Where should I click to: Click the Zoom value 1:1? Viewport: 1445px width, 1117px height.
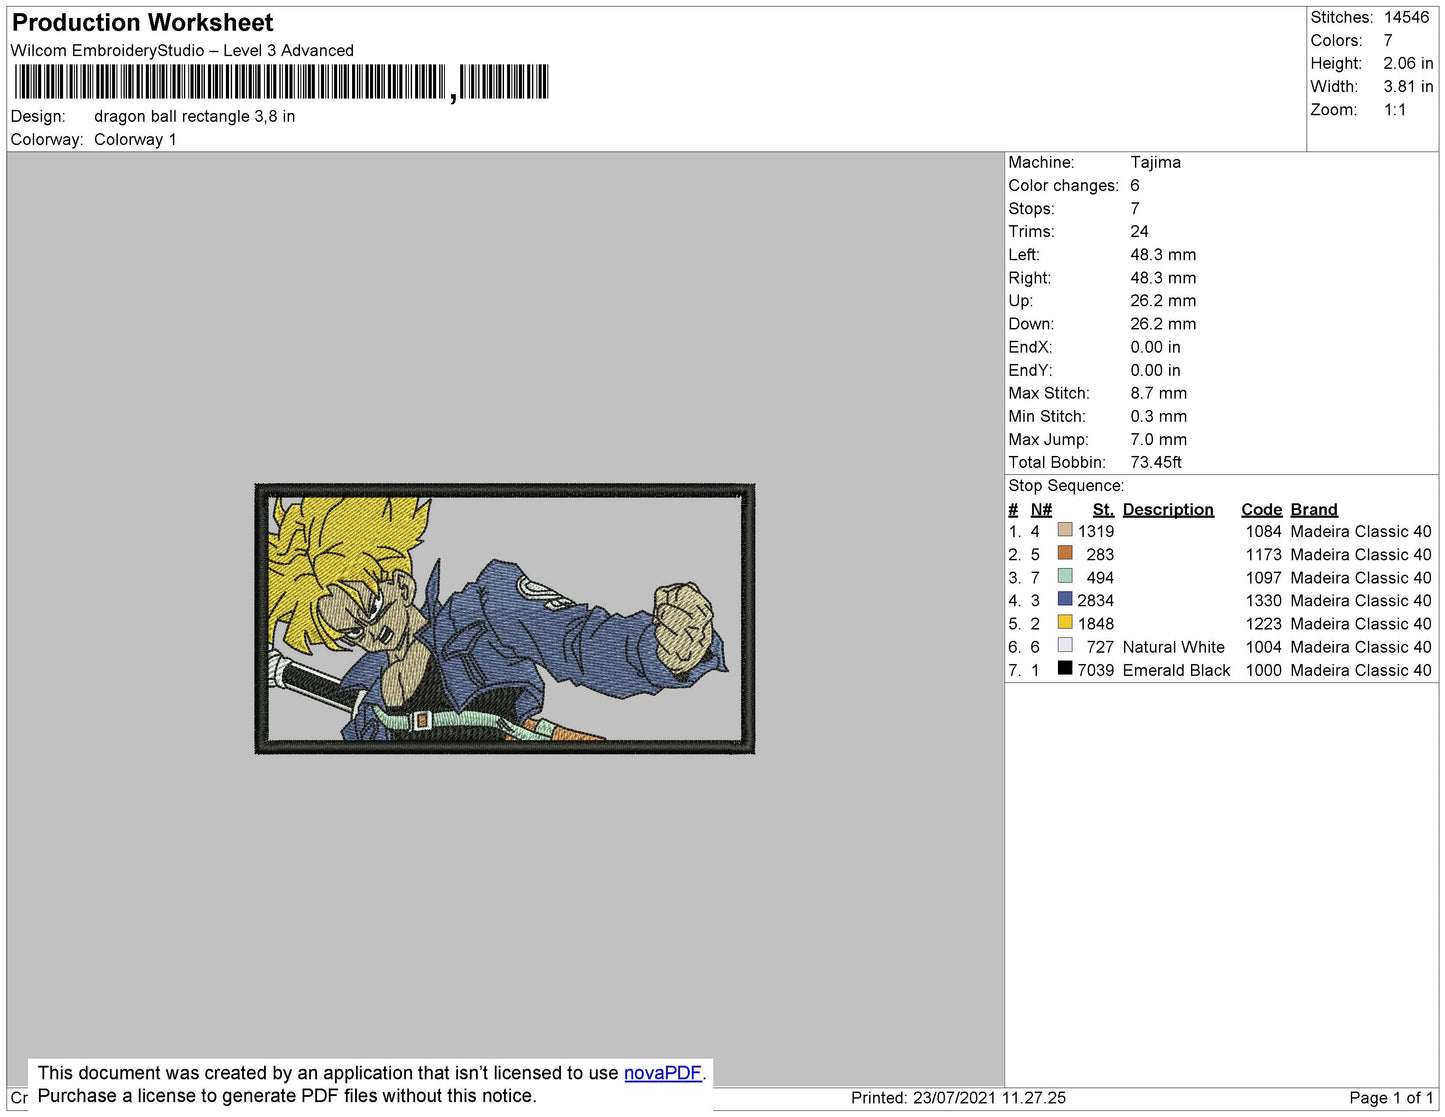point(1395,110)
